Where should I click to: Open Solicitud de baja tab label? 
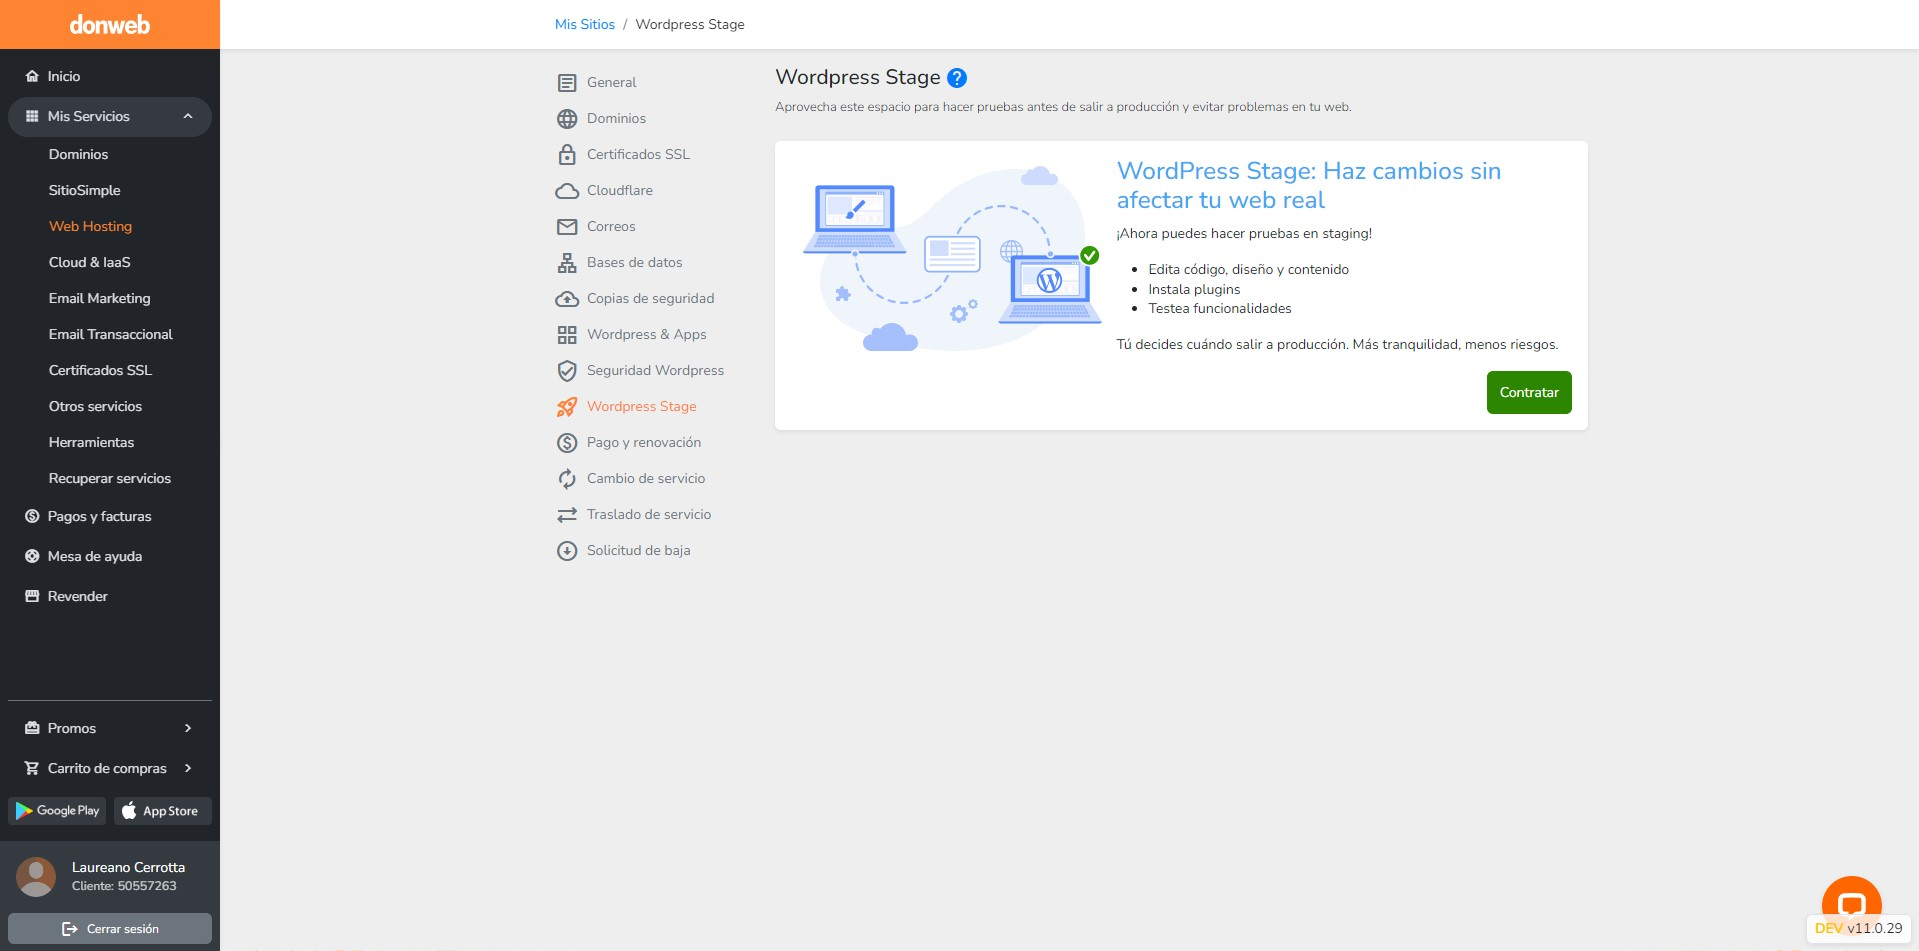click(x=638, y=550)
